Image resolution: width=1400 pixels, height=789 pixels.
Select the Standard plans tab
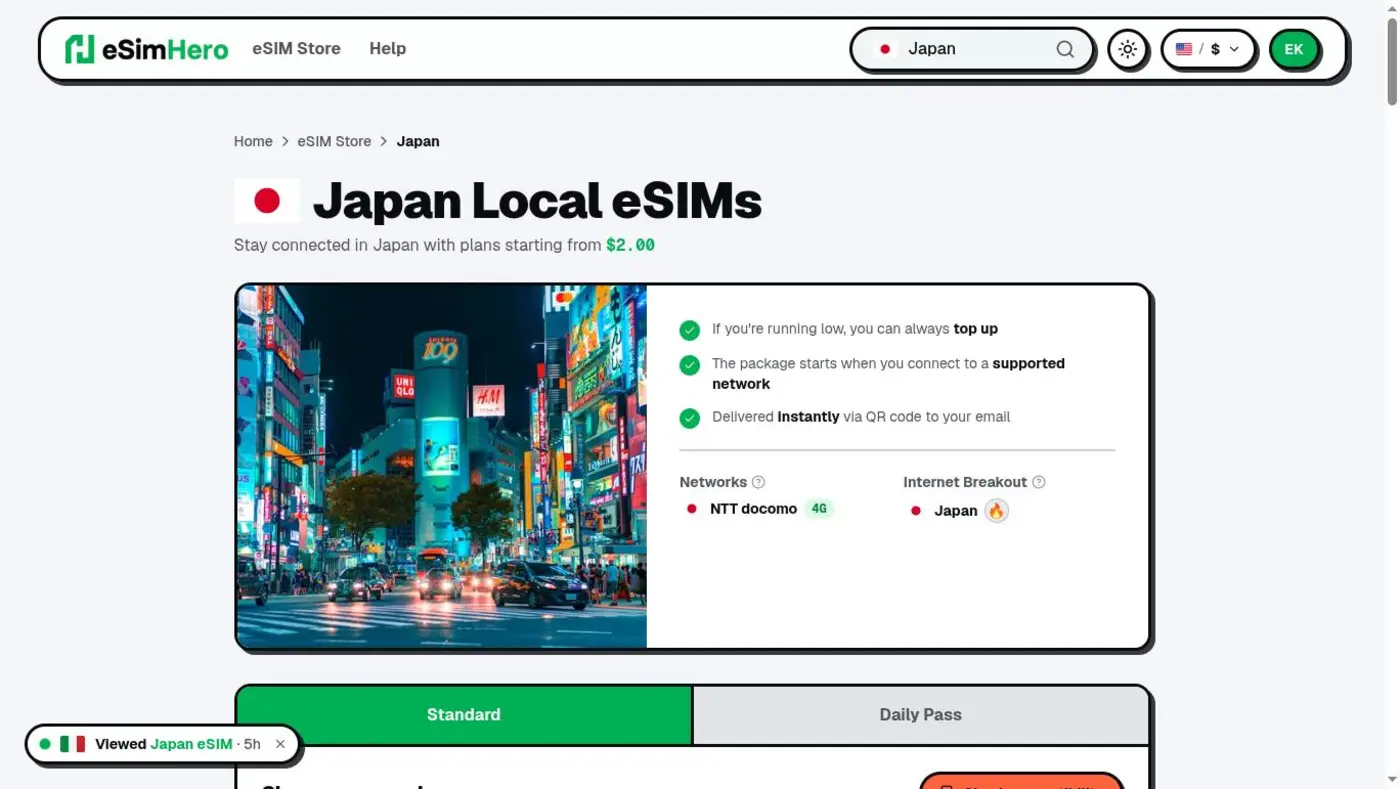click(464, 715)
